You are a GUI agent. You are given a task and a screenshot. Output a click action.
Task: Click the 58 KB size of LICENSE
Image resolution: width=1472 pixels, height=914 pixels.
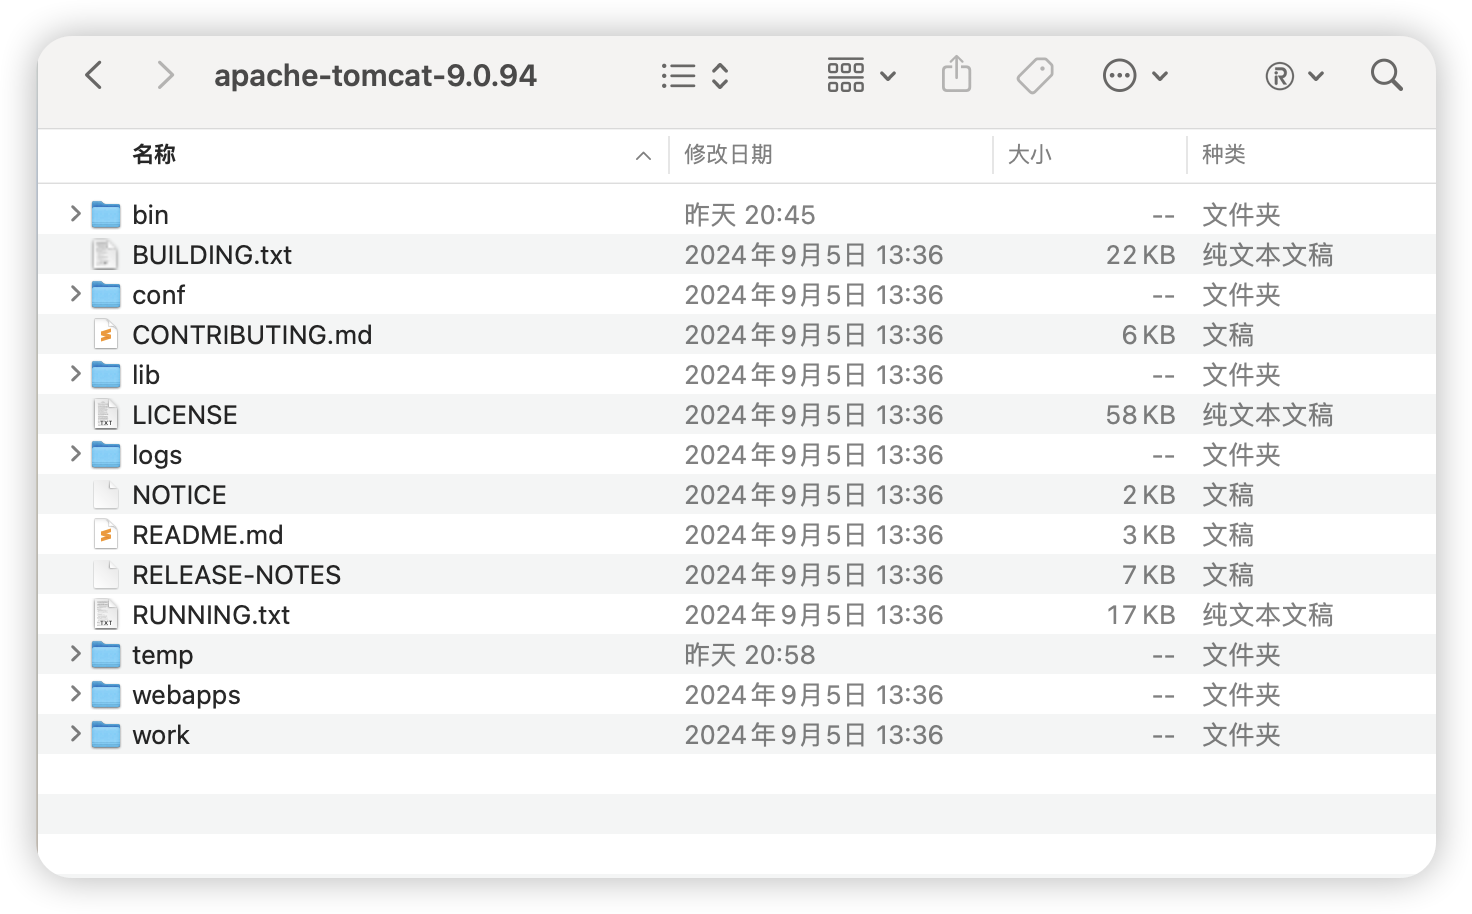click(1141, 415)
